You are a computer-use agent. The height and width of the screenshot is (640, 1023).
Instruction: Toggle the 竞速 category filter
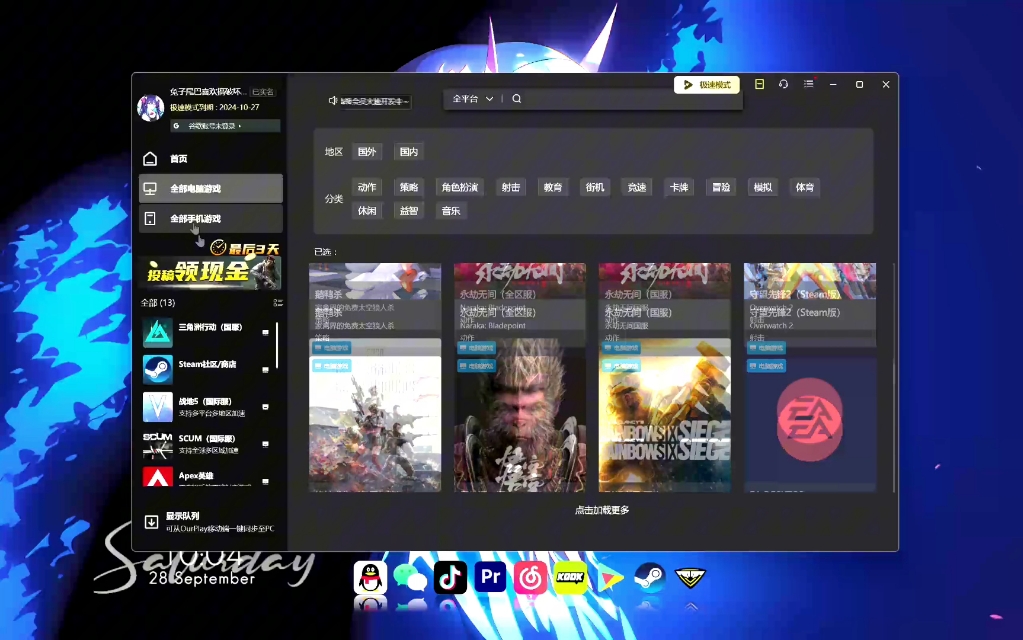637,187
